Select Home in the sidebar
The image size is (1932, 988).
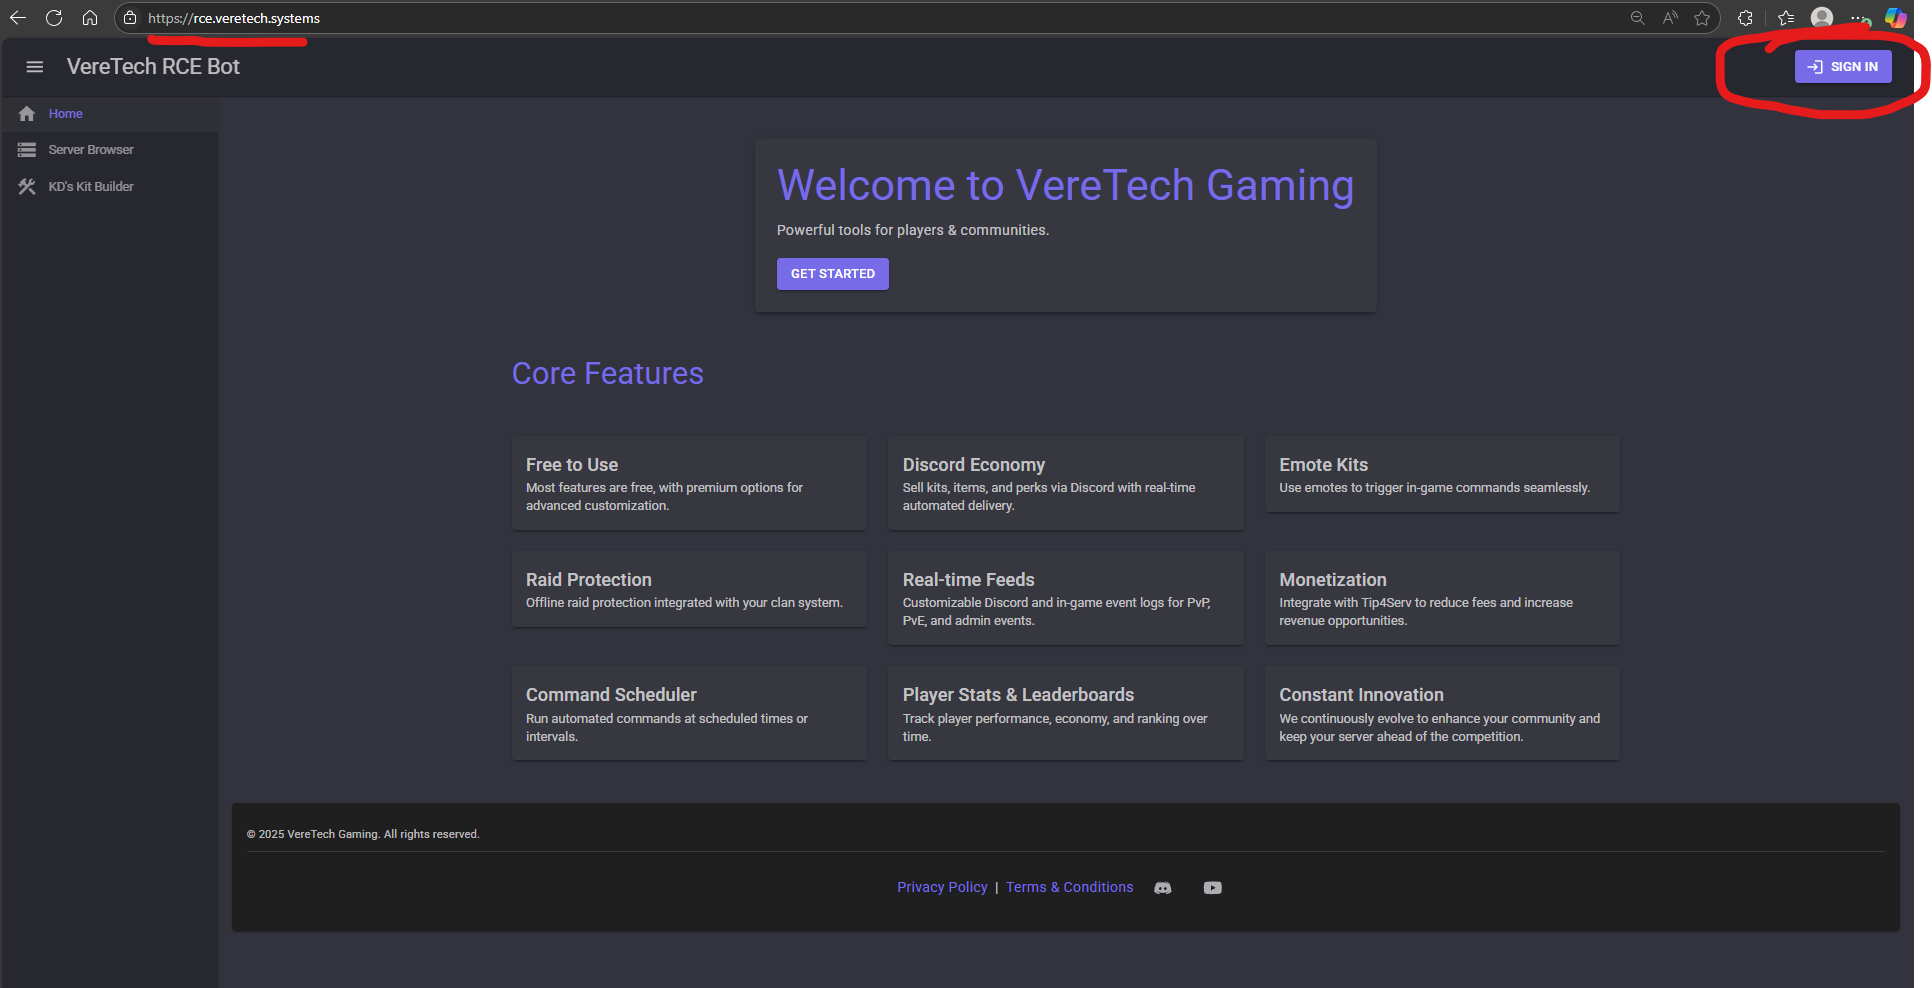109,114
